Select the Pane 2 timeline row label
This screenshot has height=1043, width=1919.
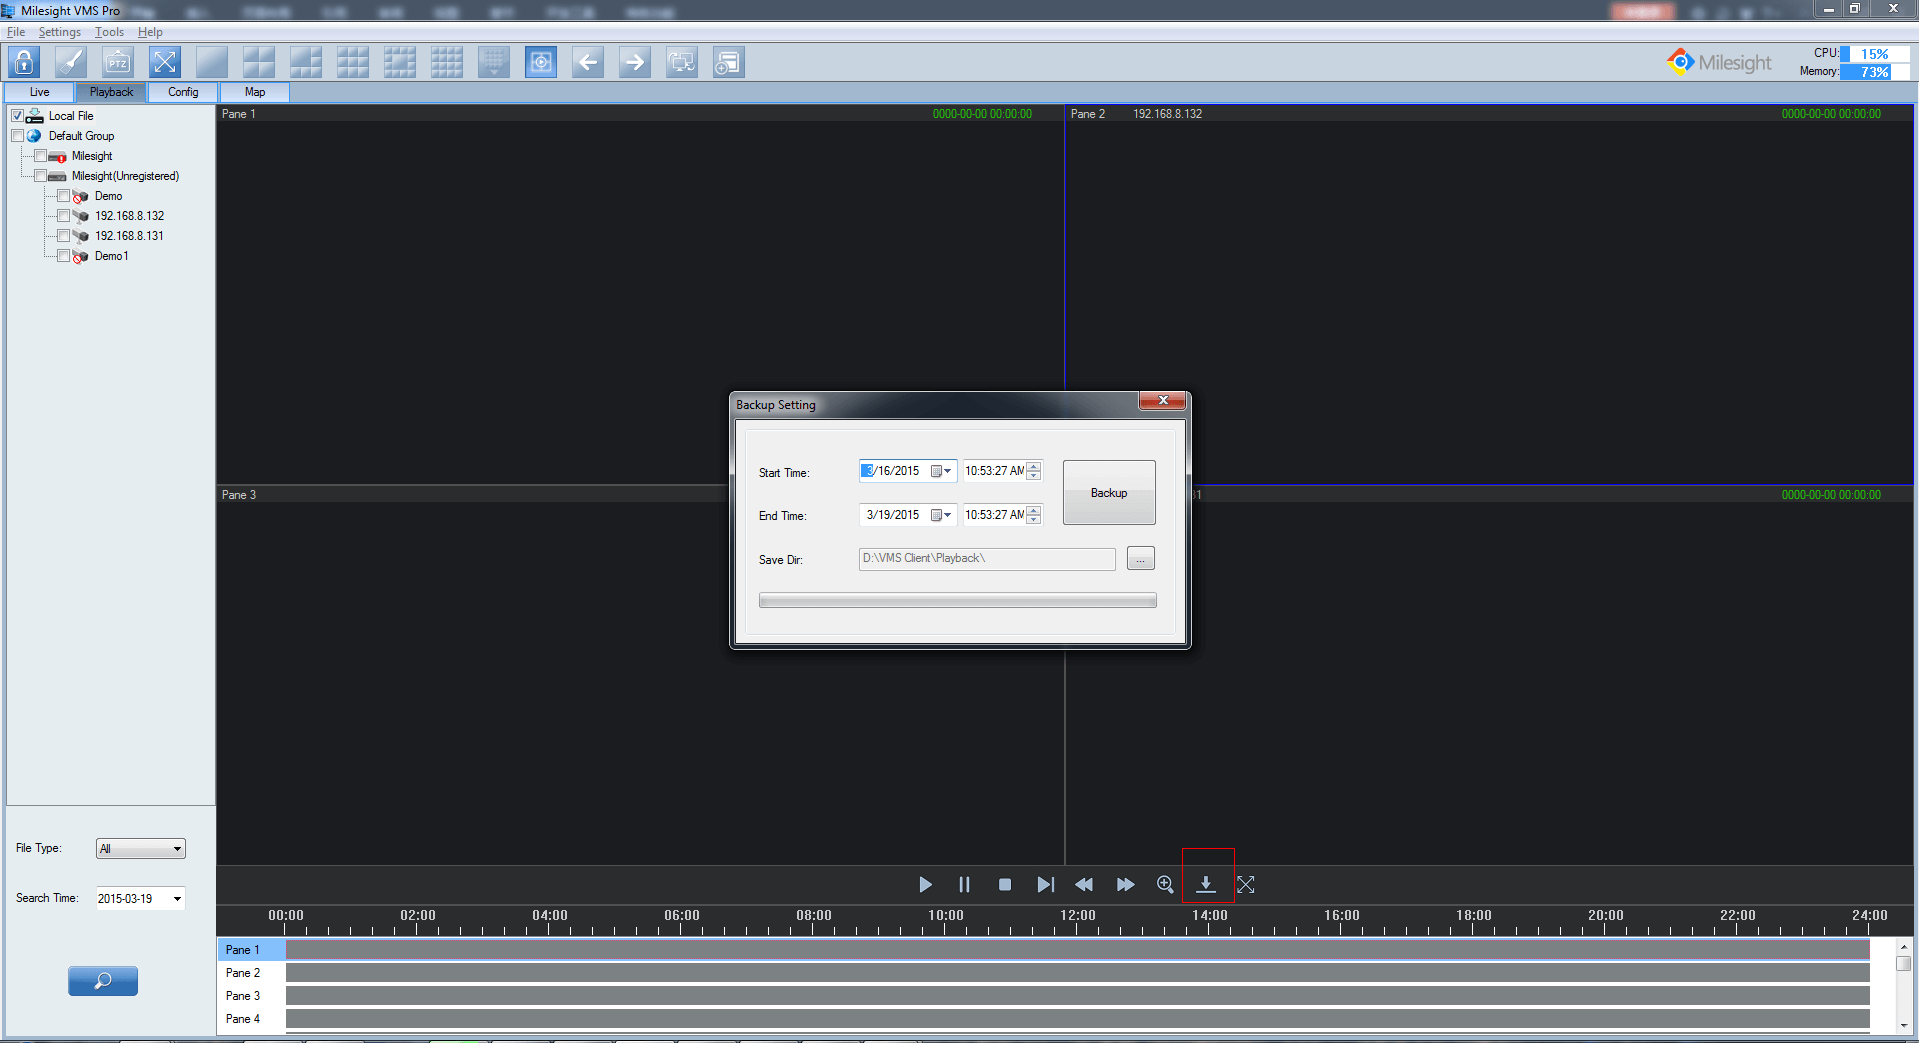click(243, 973)
